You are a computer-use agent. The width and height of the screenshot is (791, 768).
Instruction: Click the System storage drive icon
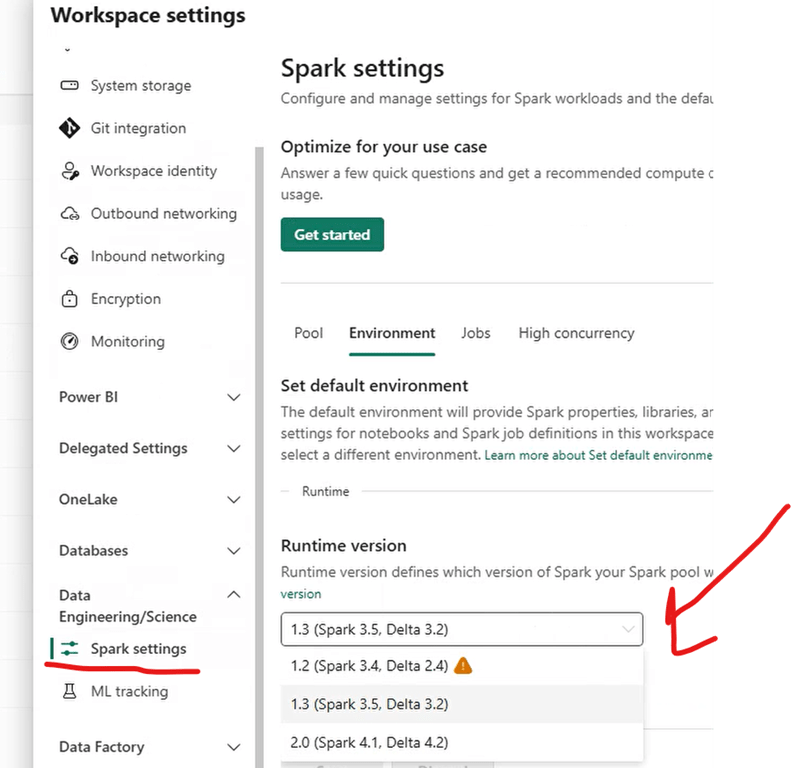point(70,85)
